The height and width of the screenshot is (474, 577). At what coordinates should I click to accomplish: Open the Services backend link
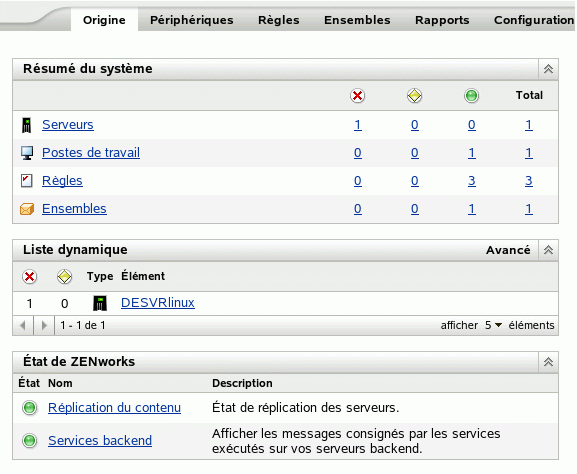(x=100, y=441)
